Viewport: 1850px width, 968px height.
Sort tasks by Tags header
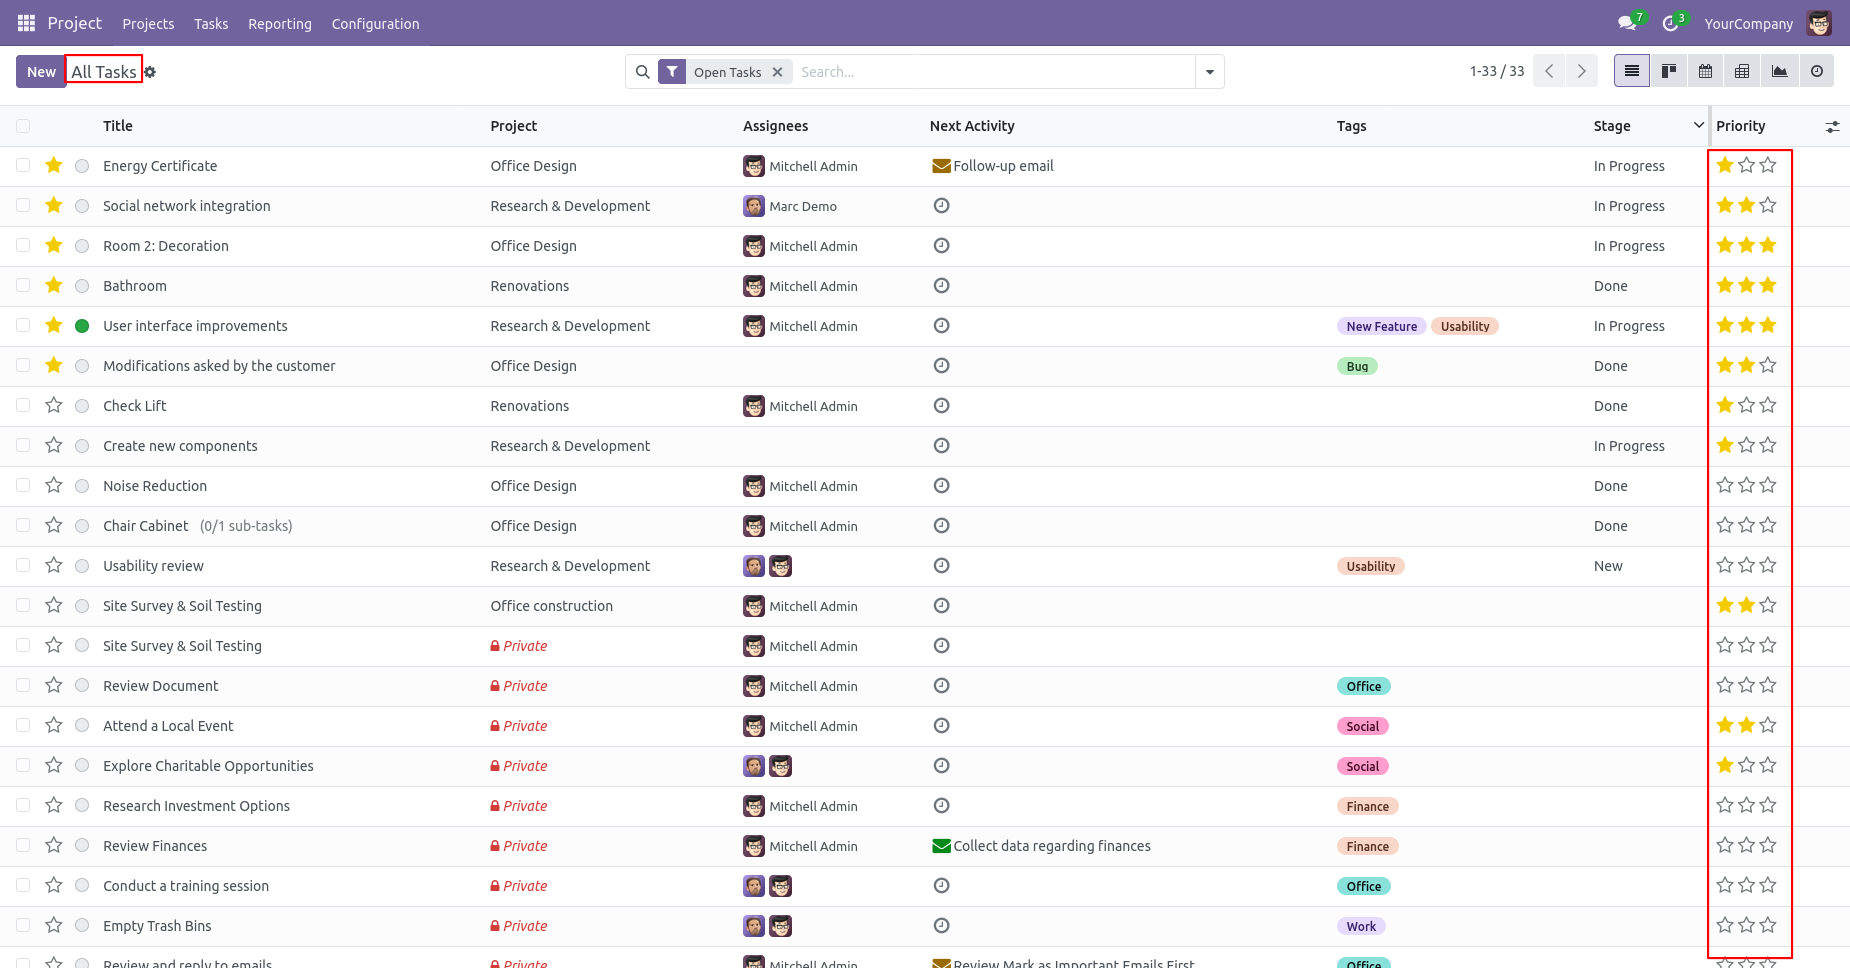coord(1352,126)
